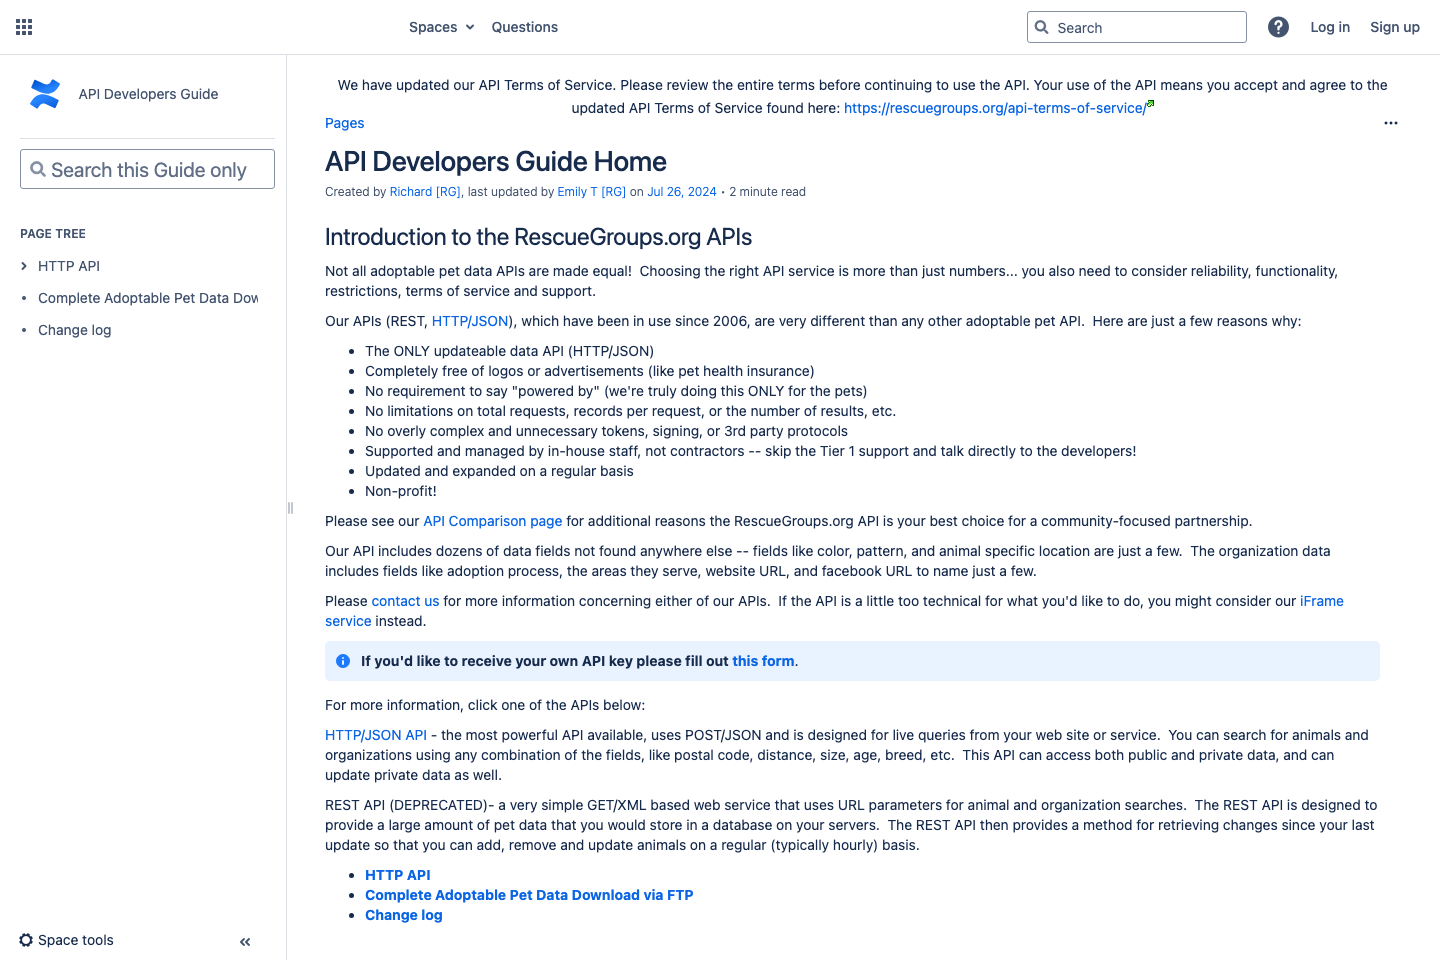The width and height of the screenshot is (1440, 960).
Task: Open the API key request form link
Action: pos(762,661)
